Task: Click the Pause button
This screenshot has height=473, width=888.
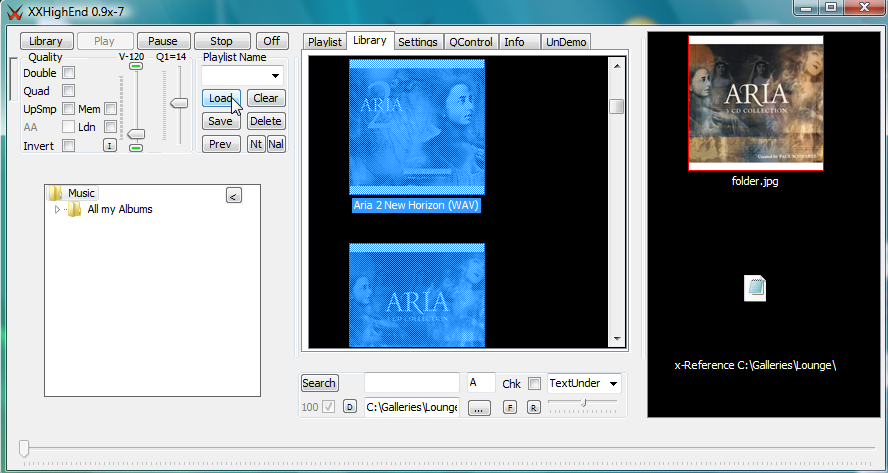Action: (163, 41)
